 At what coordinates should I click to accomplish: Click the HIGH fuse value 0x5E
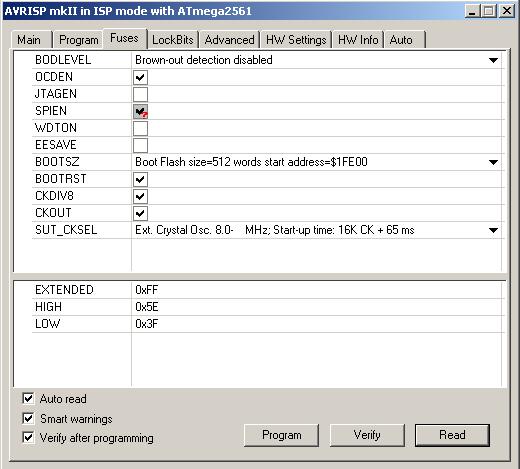(x=147, y=307)
